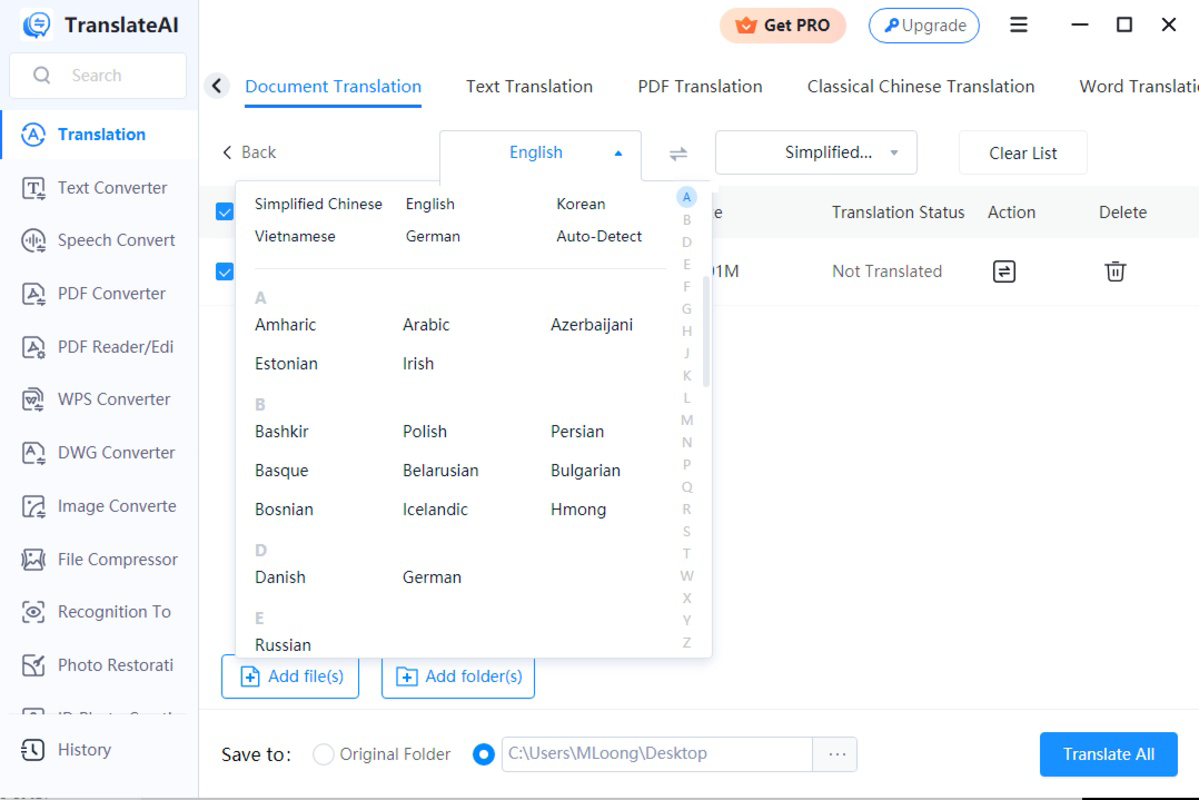Screen dimensions: 1199x800
Task: Open the hamburger menu
Action: pos(1019,25)
